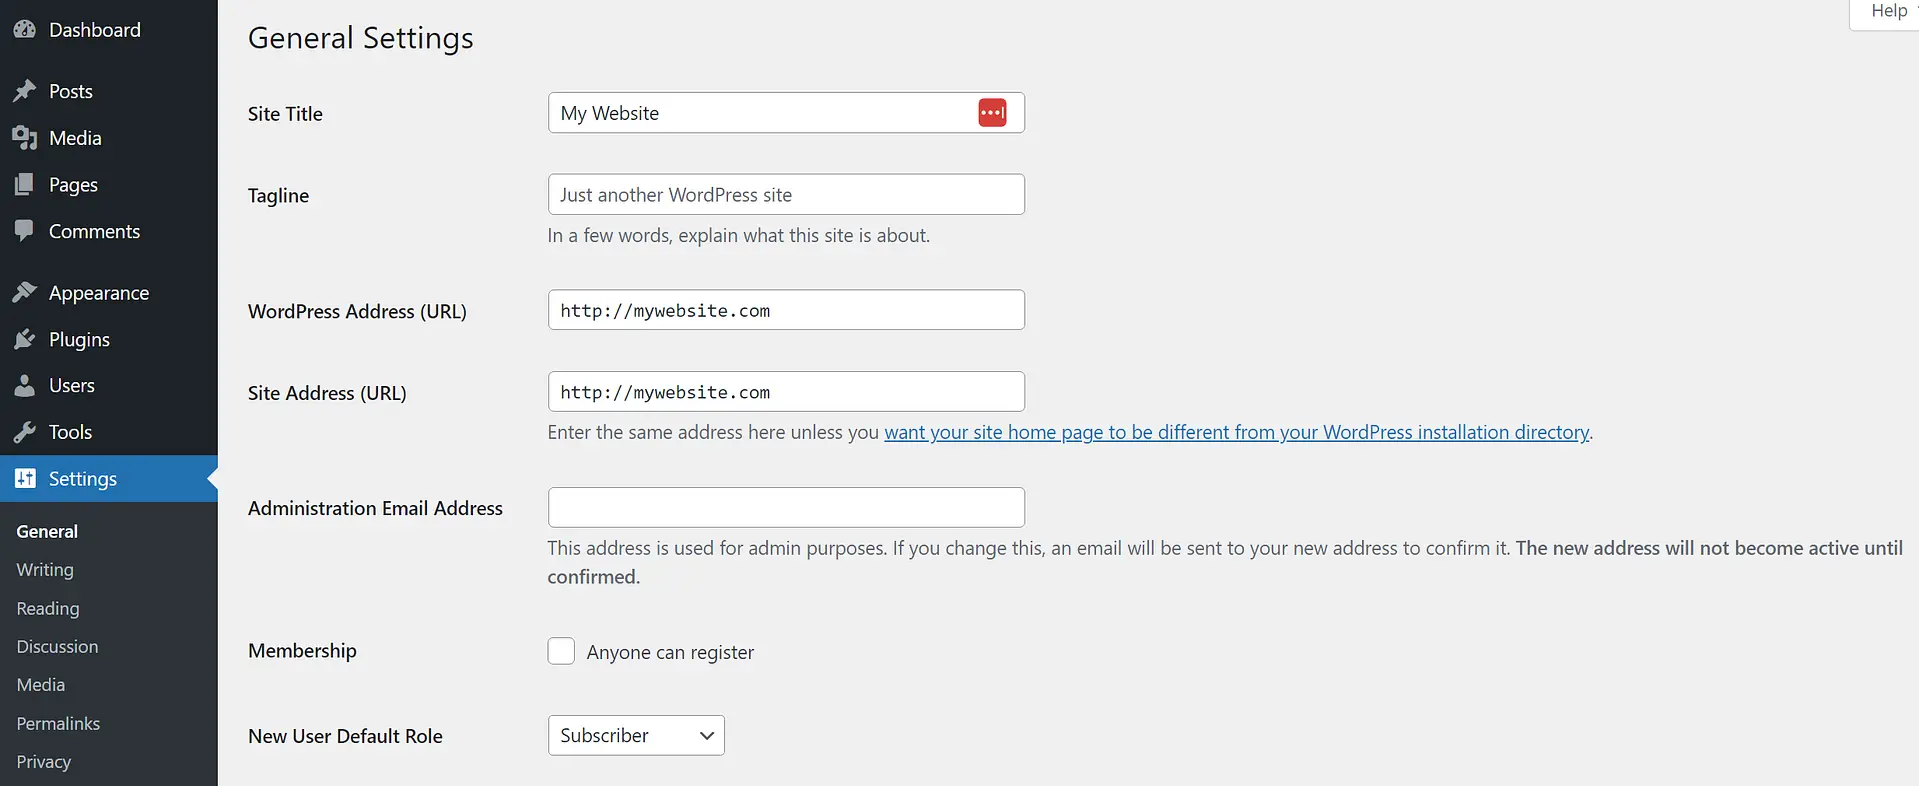Focus the WordPress Address URL field

click(x=786, y=310)
